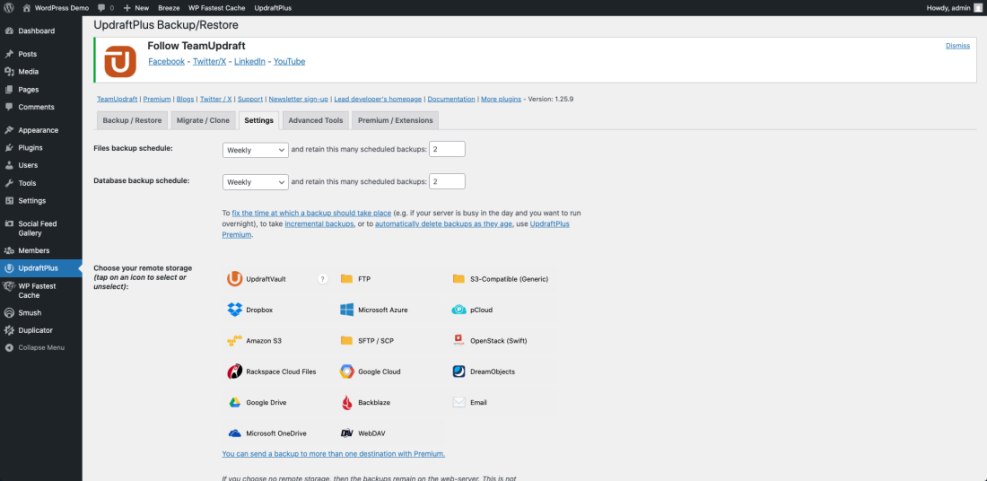Open Smush in the sidebar
Image resolution: width=987 pixels, height=481 pixels.
pos(41,312)
